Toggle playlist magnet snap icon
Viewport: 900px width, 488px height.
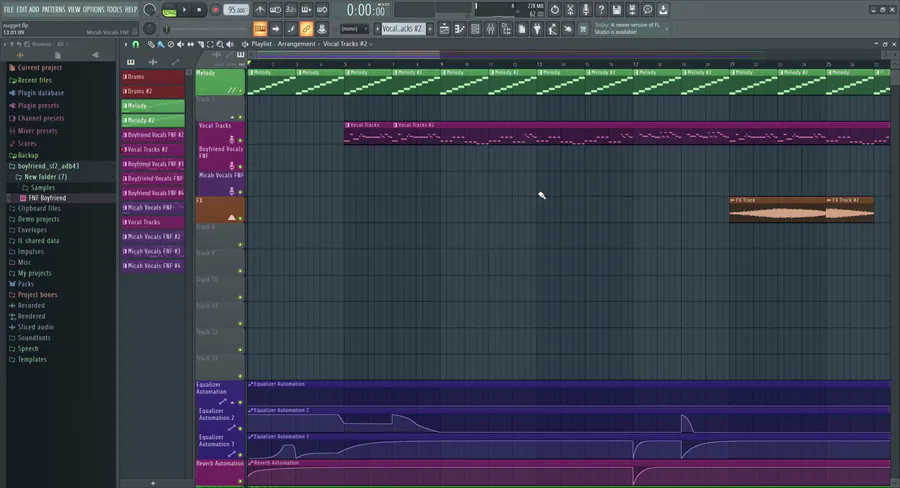pos(135,44)
